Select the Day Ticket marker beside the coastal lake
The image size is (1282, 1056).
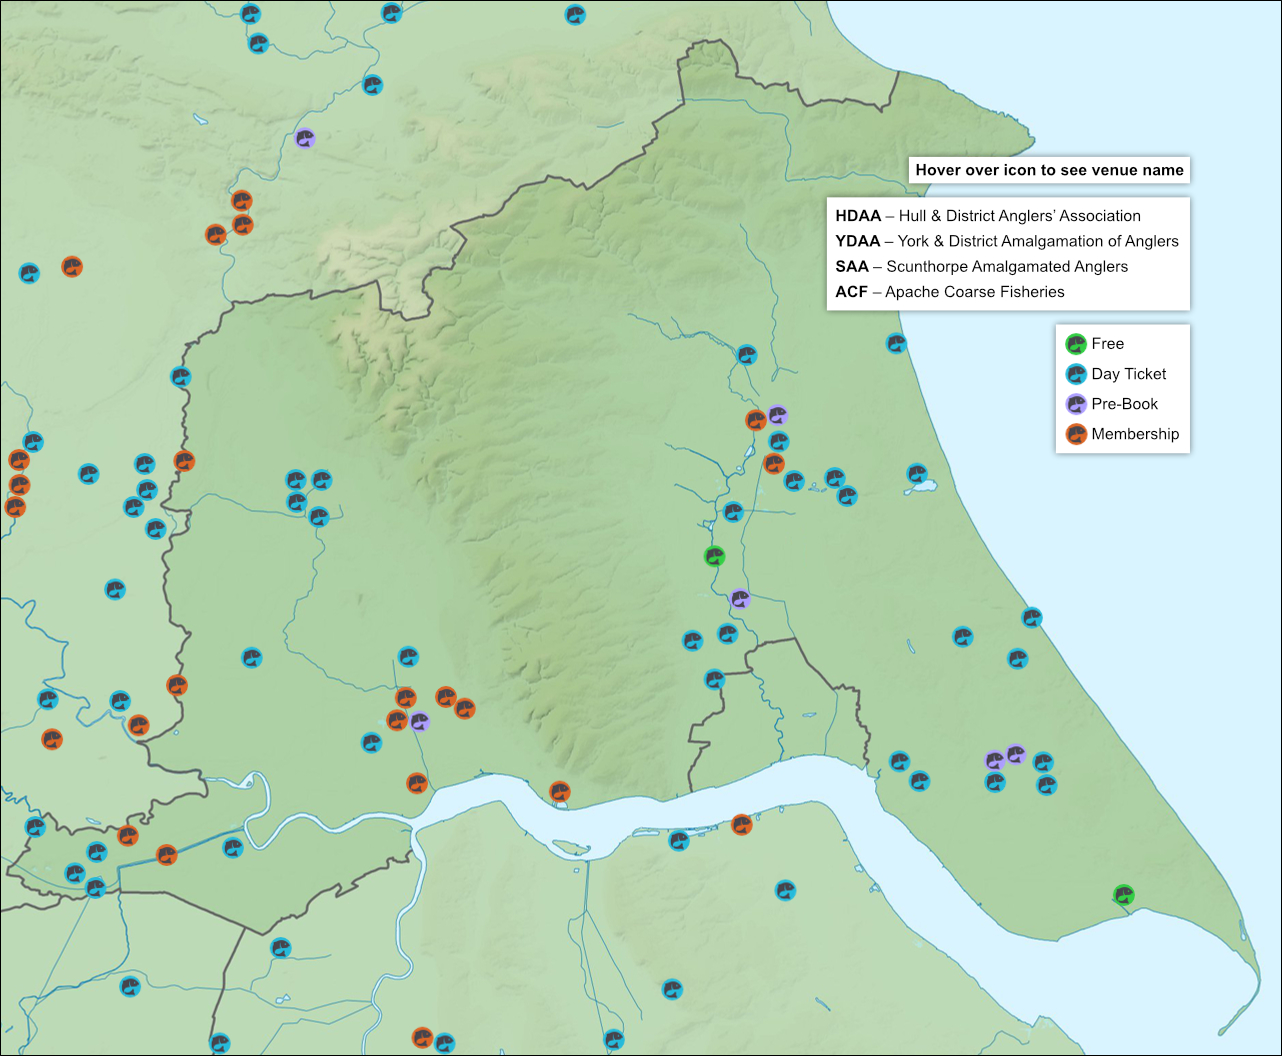click(917, 474)
